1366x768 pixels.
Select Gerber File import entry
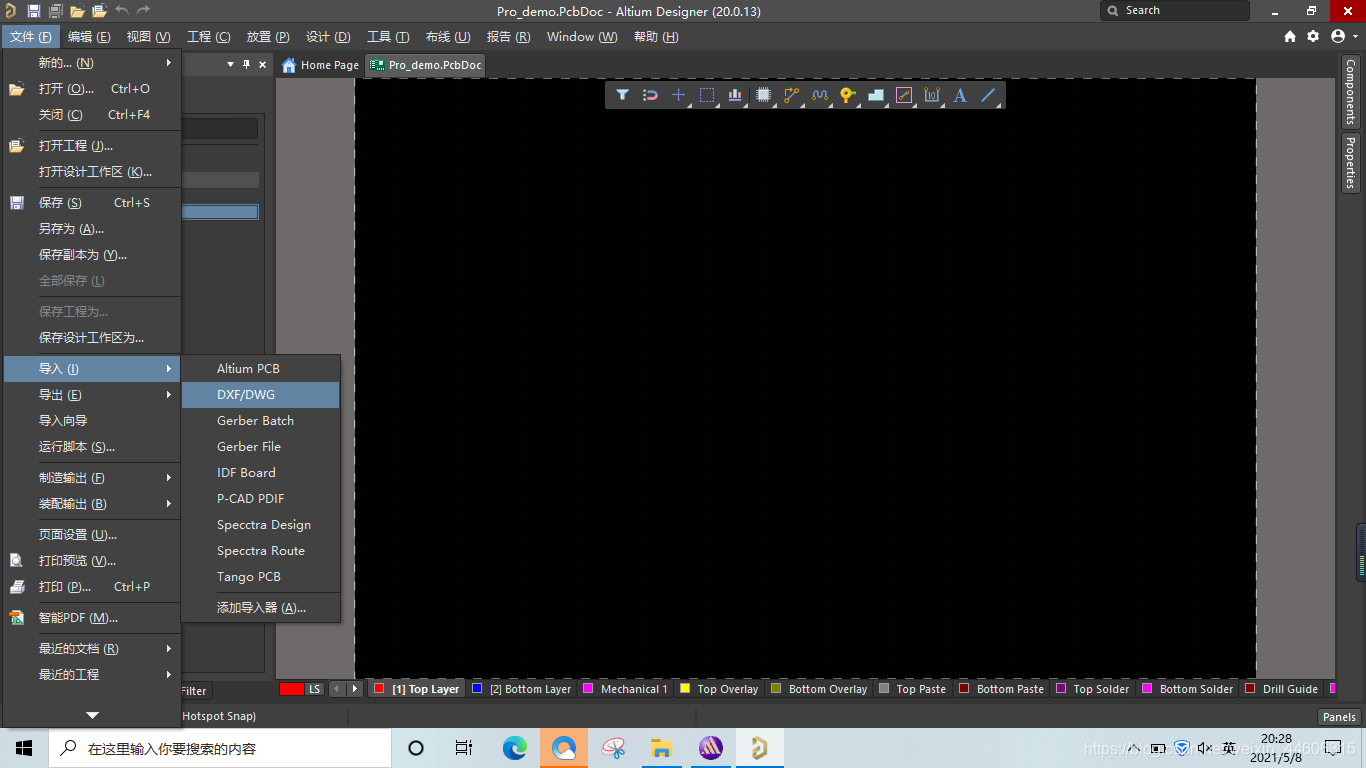tap(261, 446)
